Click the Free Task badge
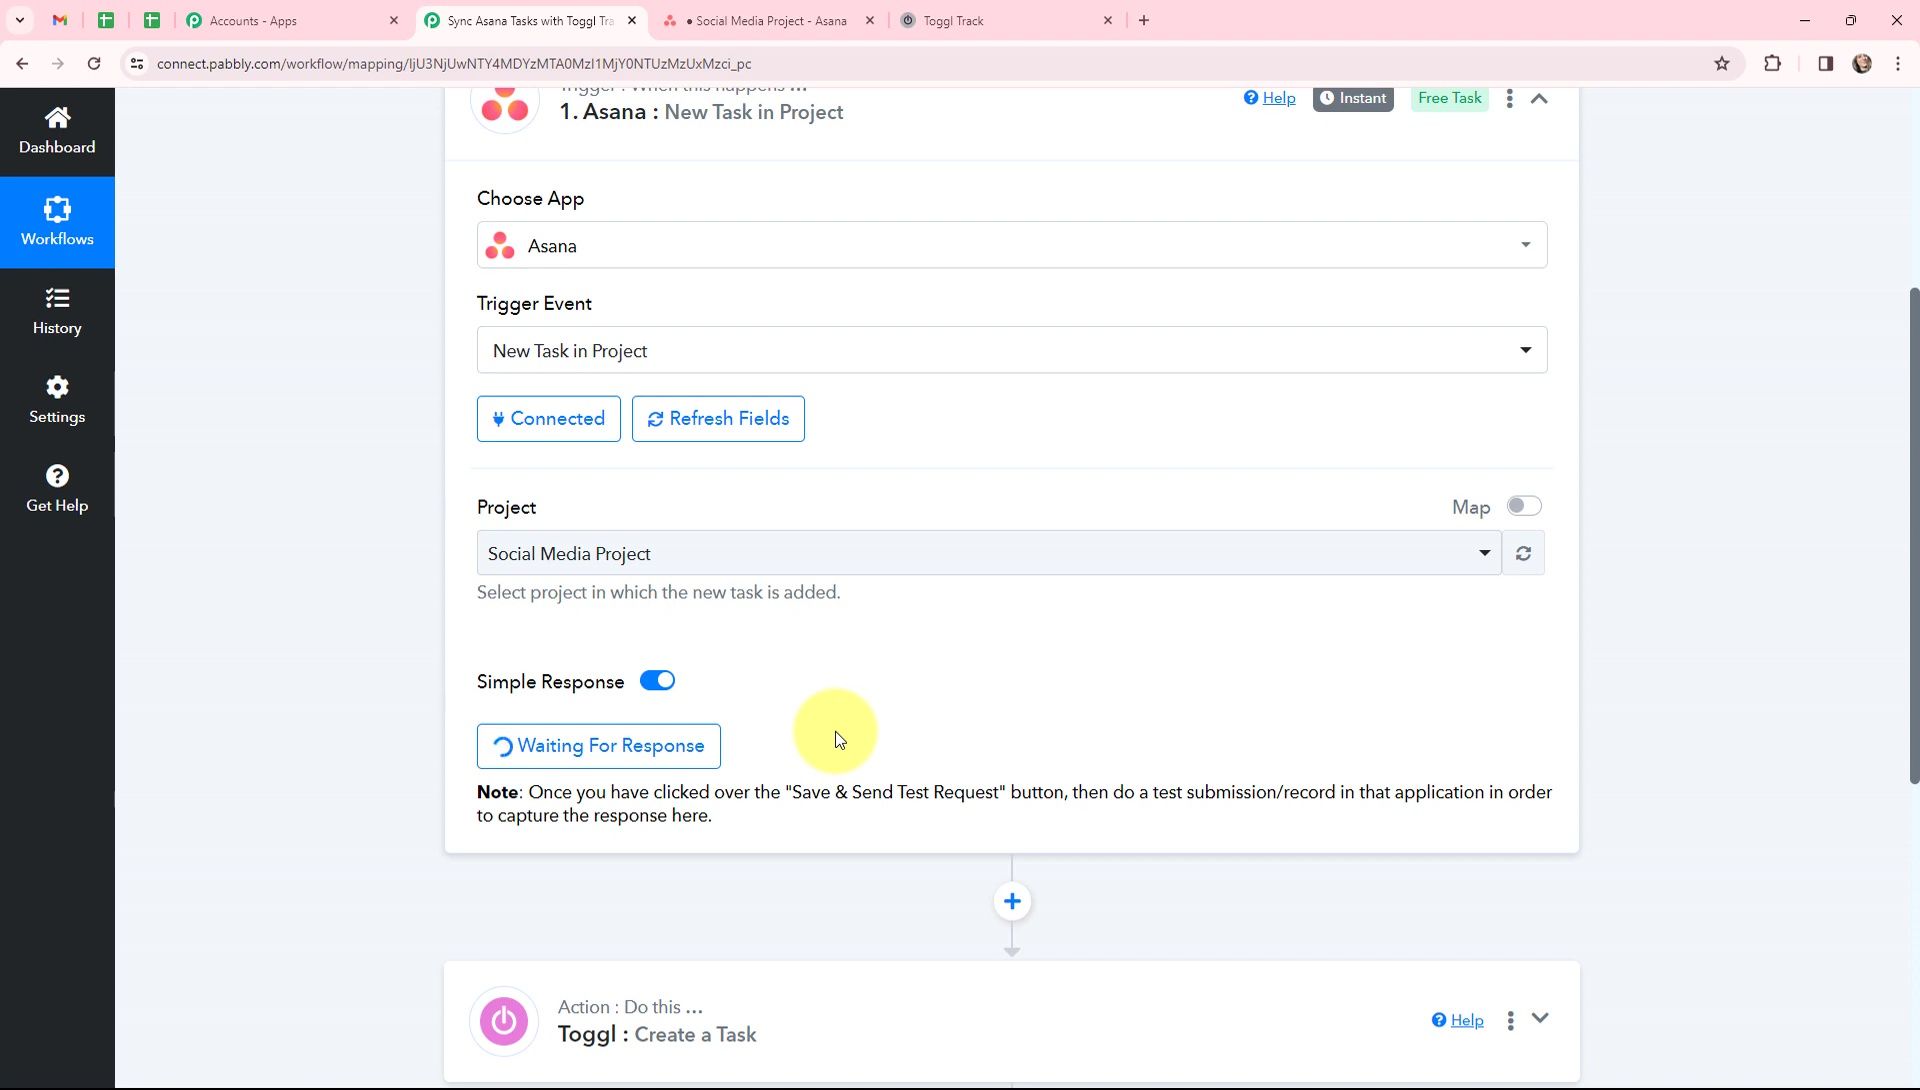The image size is (1920, 1090). click(x=1450, y=98)
